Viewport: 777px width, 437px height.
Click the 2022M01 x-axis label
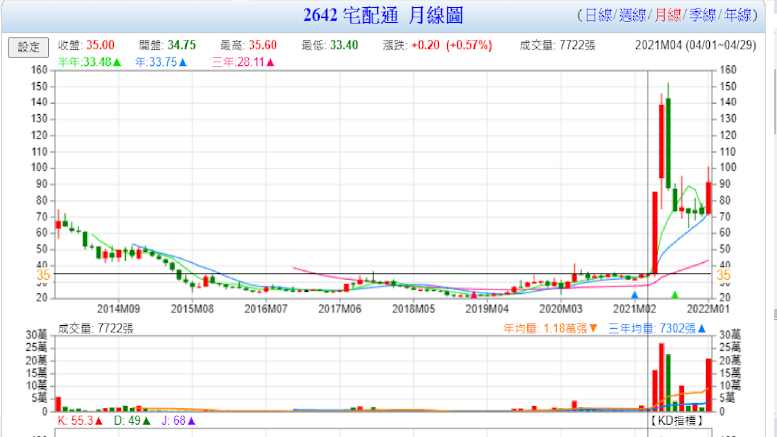coord(708,309)
